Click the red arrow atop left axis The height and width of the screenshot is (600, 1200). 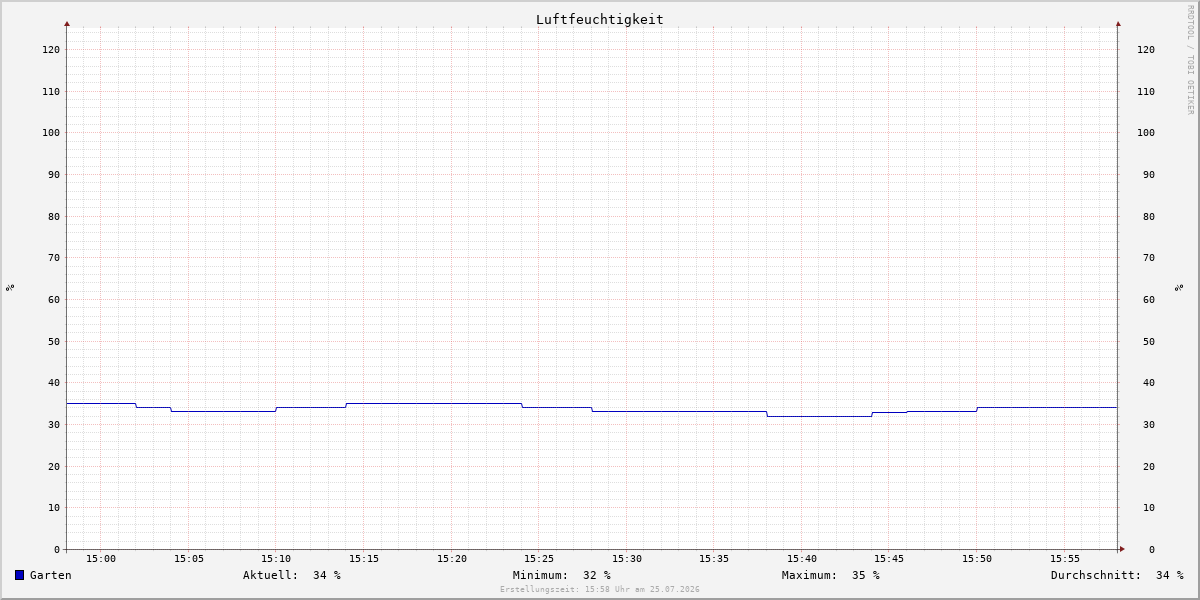67,23
